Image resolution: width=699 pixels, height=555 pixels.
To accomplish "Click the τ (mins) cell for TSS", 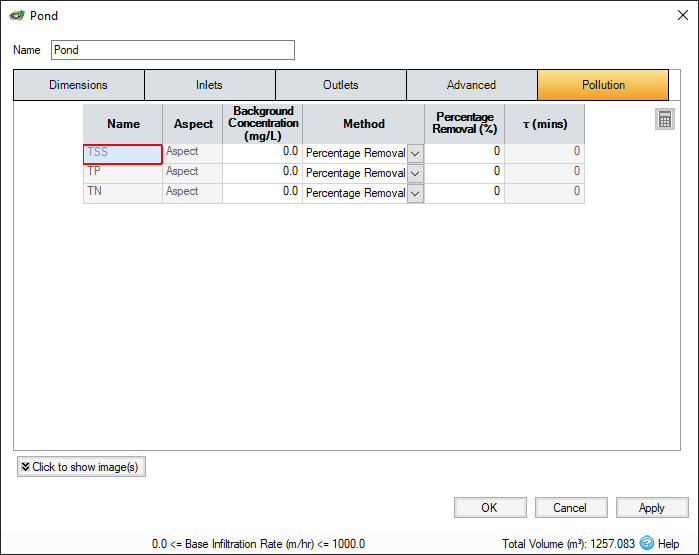I will tap(545, 153).
